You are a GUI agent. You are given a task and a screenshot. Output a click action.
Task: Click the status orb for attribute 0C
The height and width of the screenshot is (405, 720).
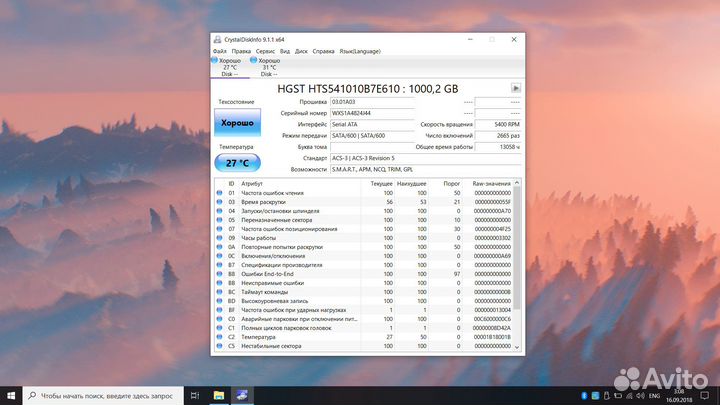pos(219,256)
